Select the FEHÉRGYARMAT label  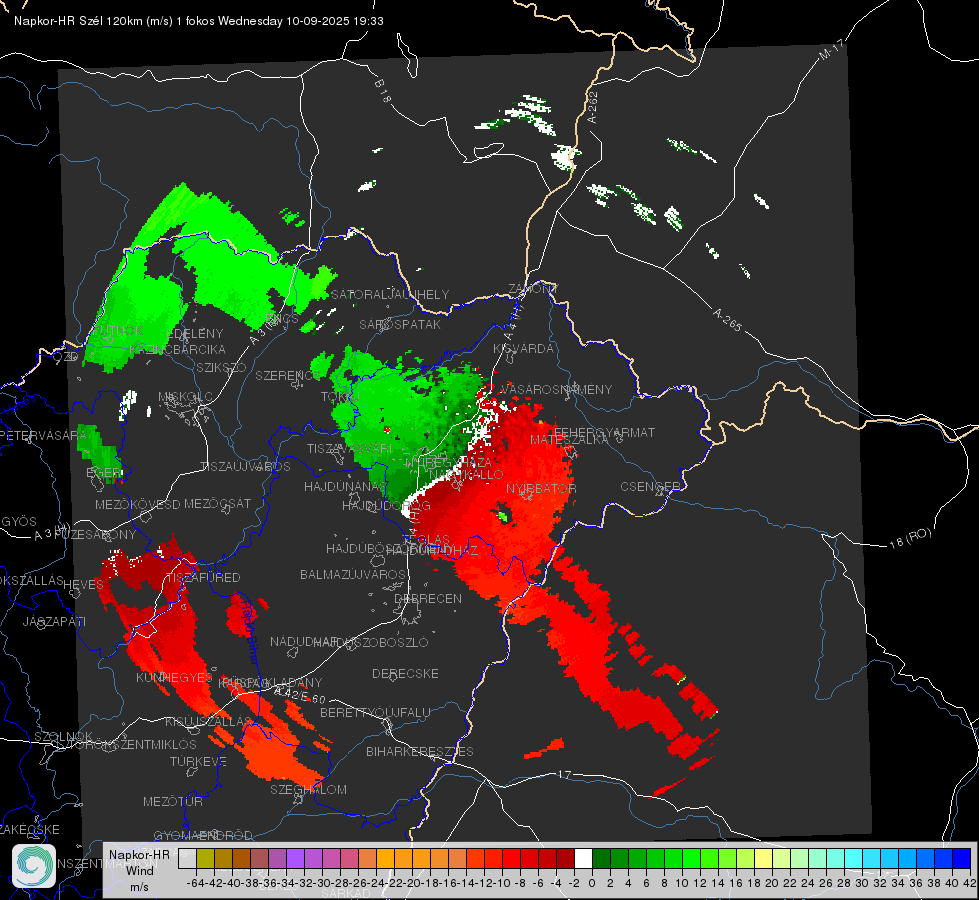(604, 432)
